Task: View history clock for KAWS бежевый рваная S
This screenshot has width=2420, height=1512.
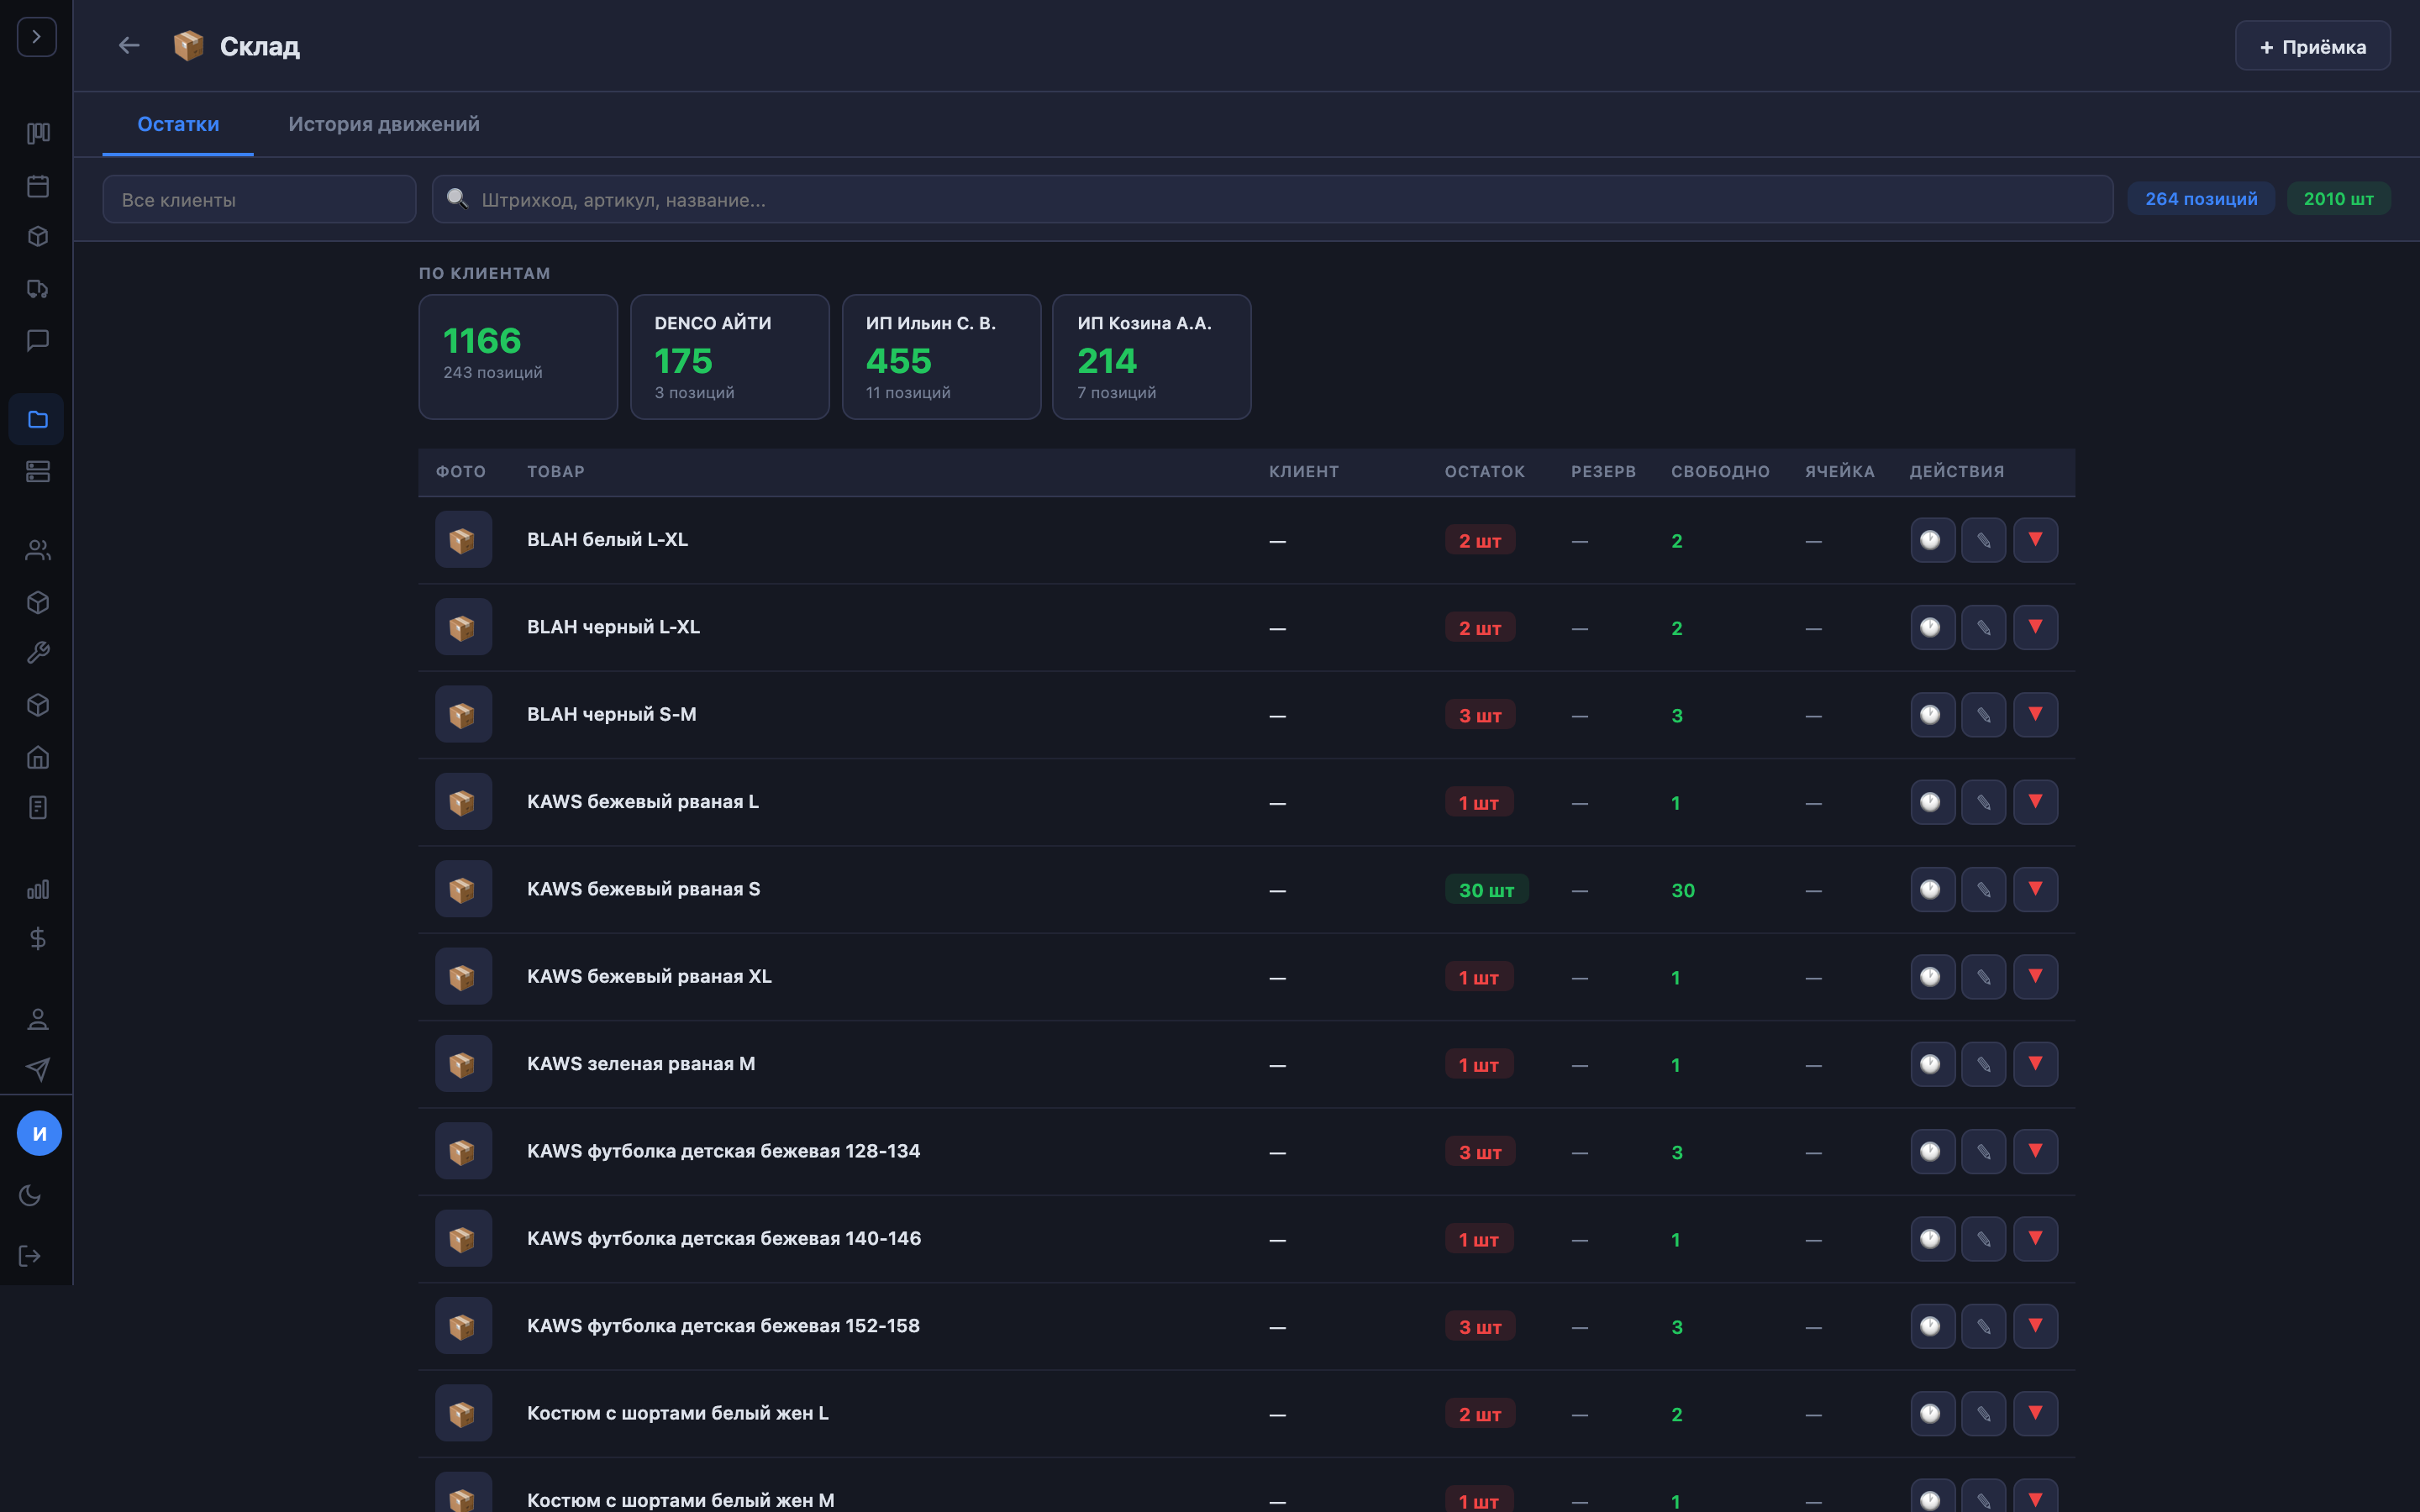Action: (1931, 889)
